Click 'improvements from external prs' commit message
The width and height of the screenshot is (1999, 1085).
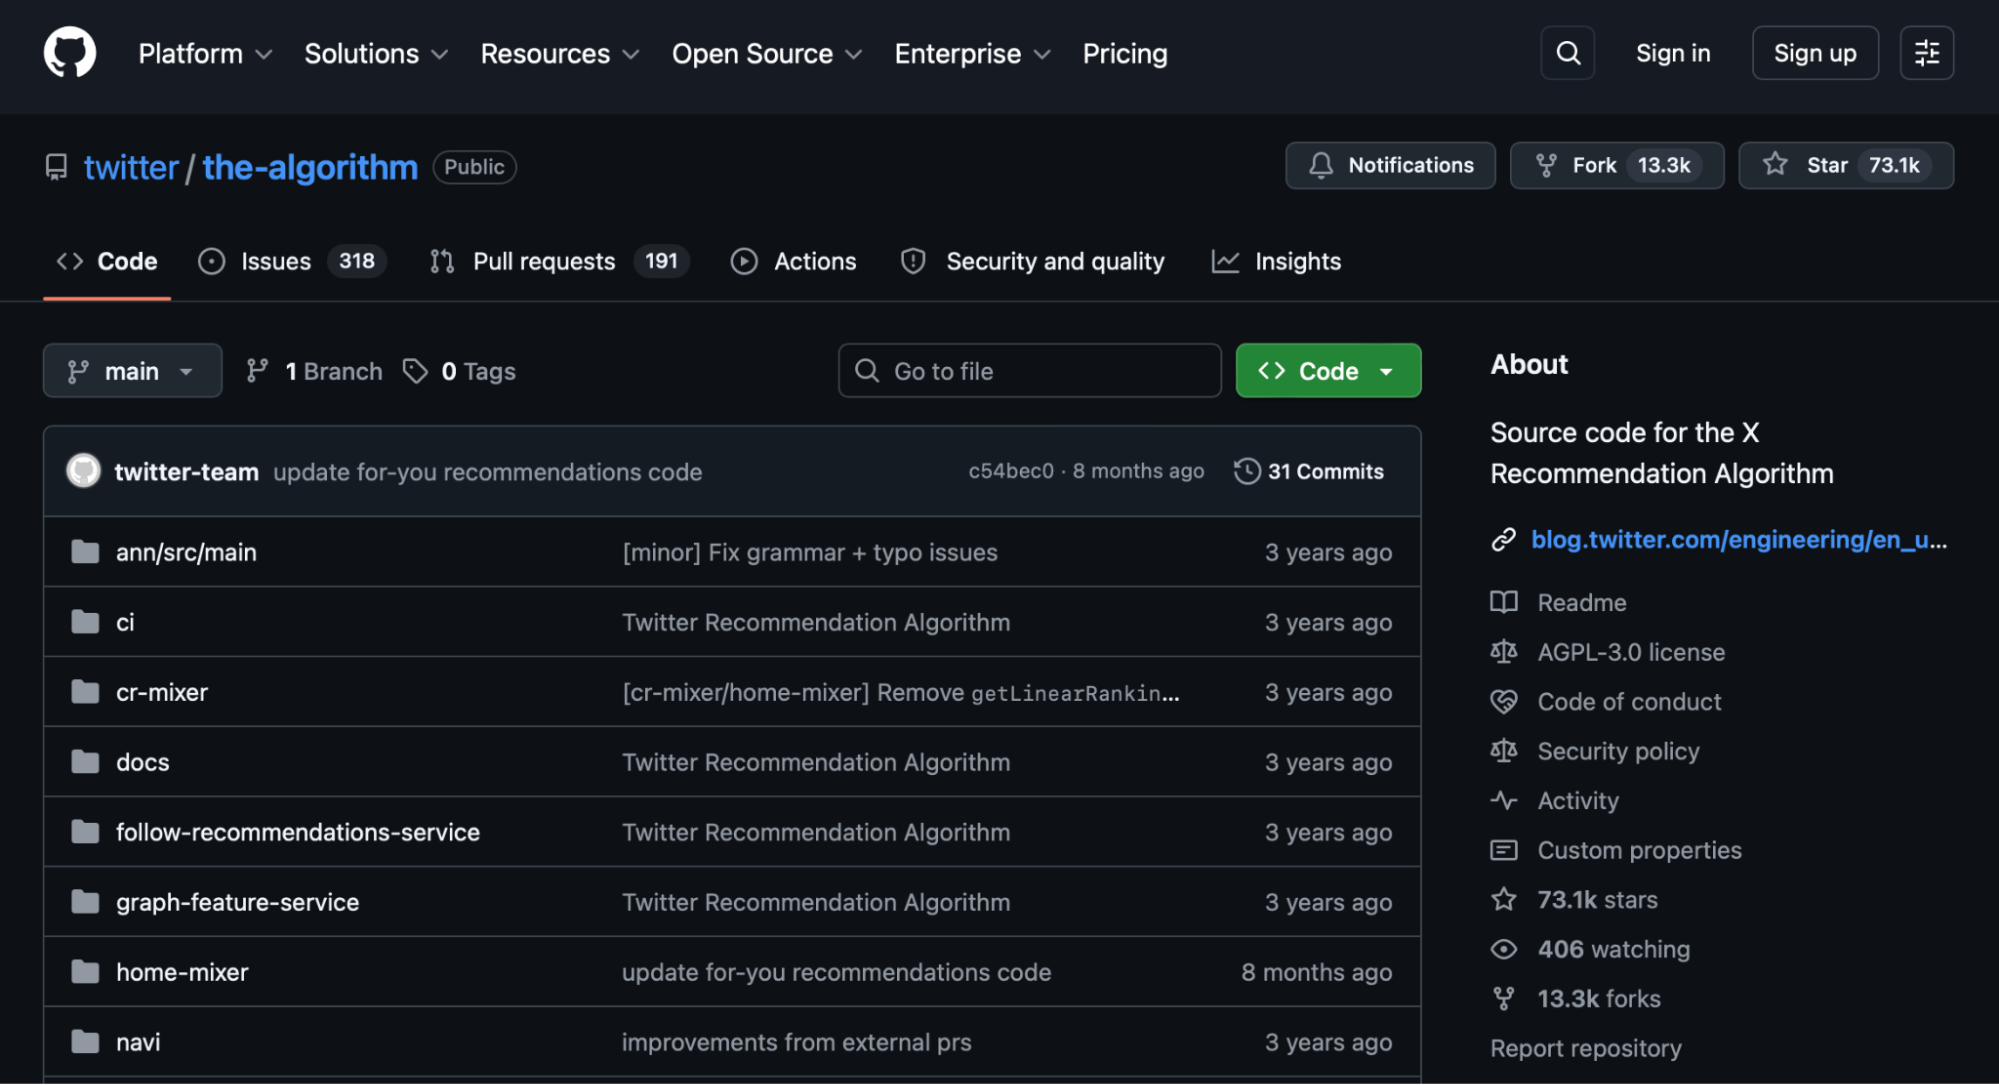click(797, 1042)
